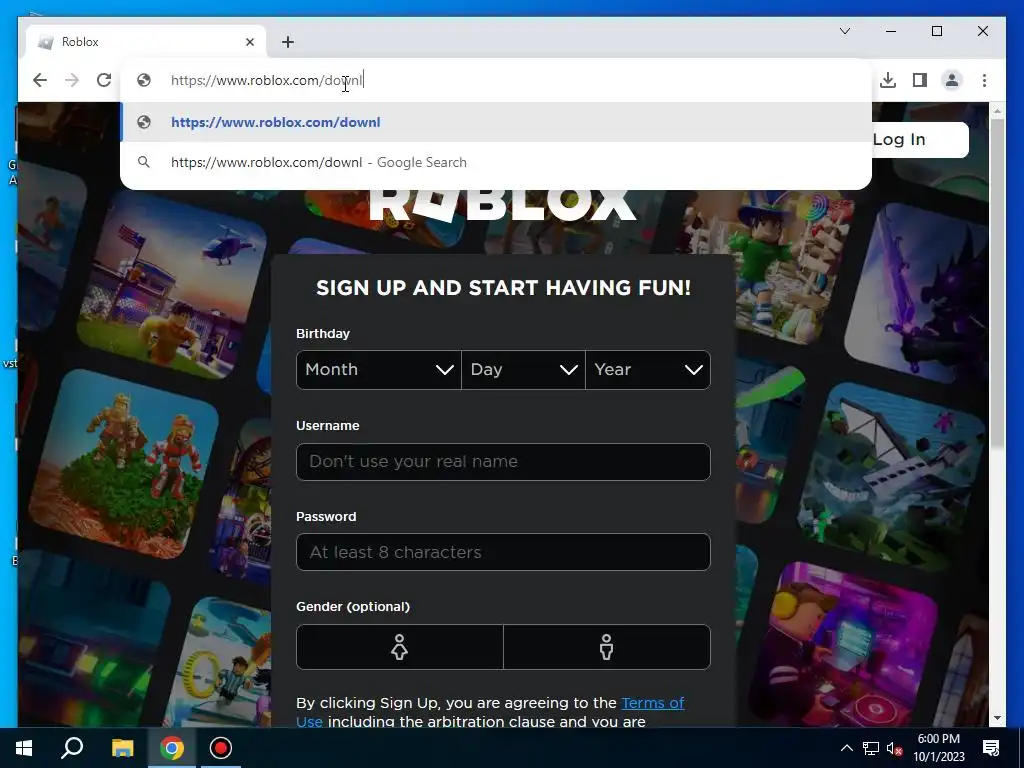
Task: Open the Year birthday dropdown
Action: click(648, 370)
